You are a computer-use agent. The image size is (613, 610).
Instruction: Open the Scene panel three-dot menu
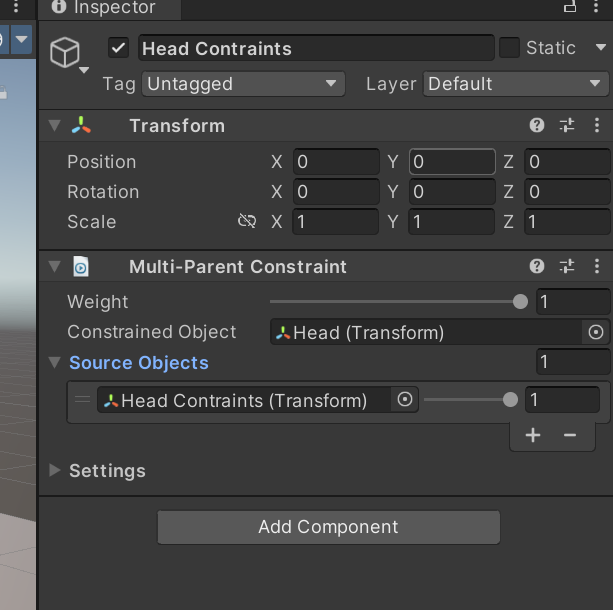tap(16, 6)
